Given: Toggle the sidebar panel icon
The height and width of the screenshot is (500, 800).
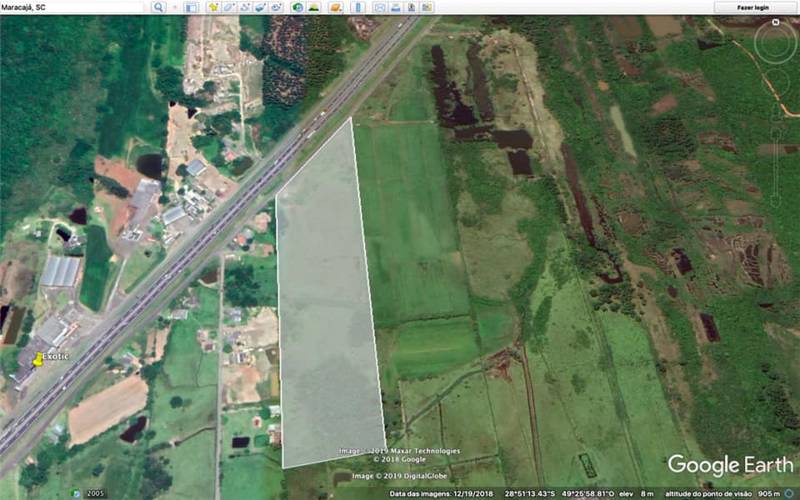Looking at the screenshot, I should (192, 7).
